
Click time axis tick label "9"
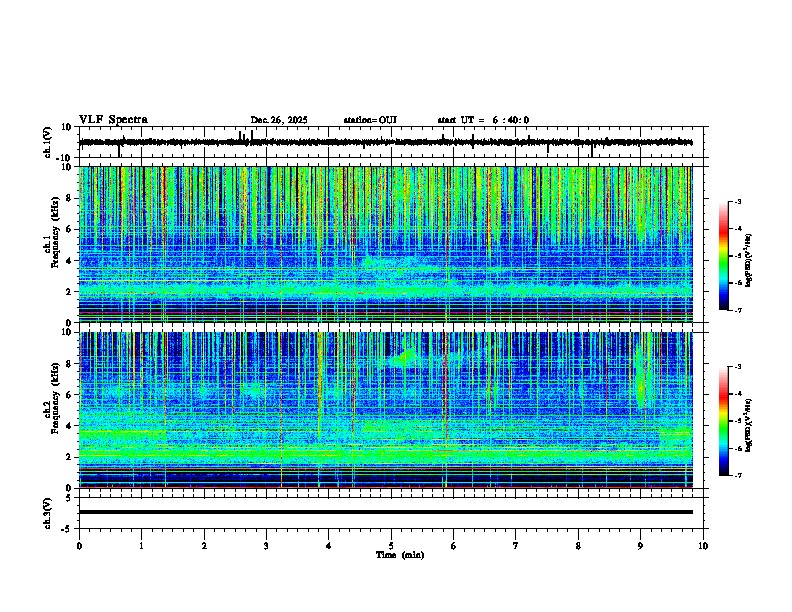(640, 546)
